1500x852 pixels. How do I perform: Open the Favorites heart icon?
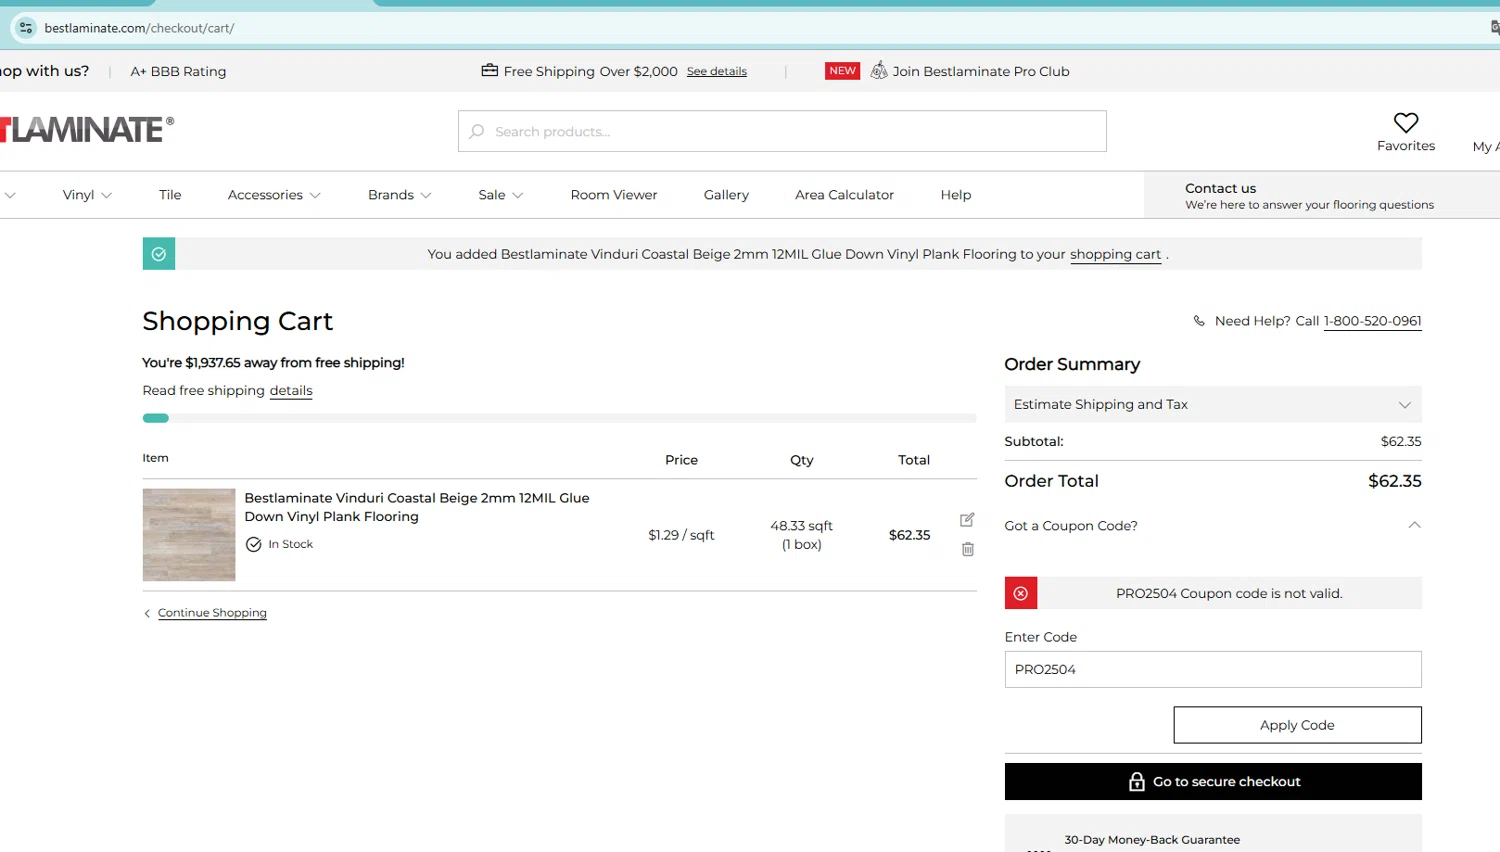pos(1406,123)
